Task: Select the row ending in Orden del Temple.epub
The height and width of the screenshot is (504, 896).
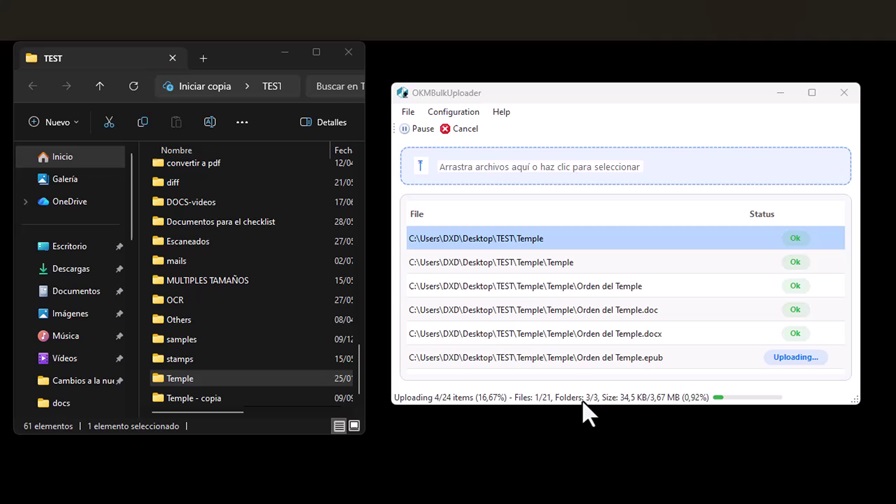Action: (x=626, y=357)
